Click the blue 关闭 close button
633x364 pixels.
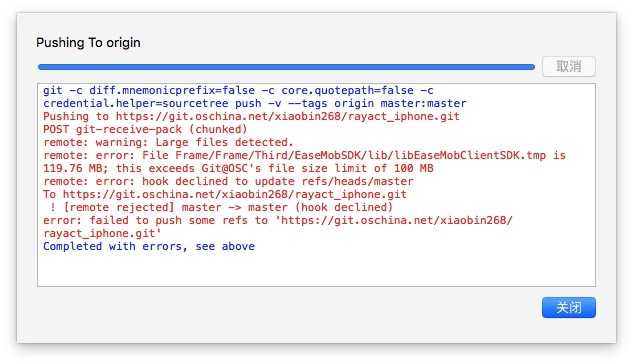point(568,308)
